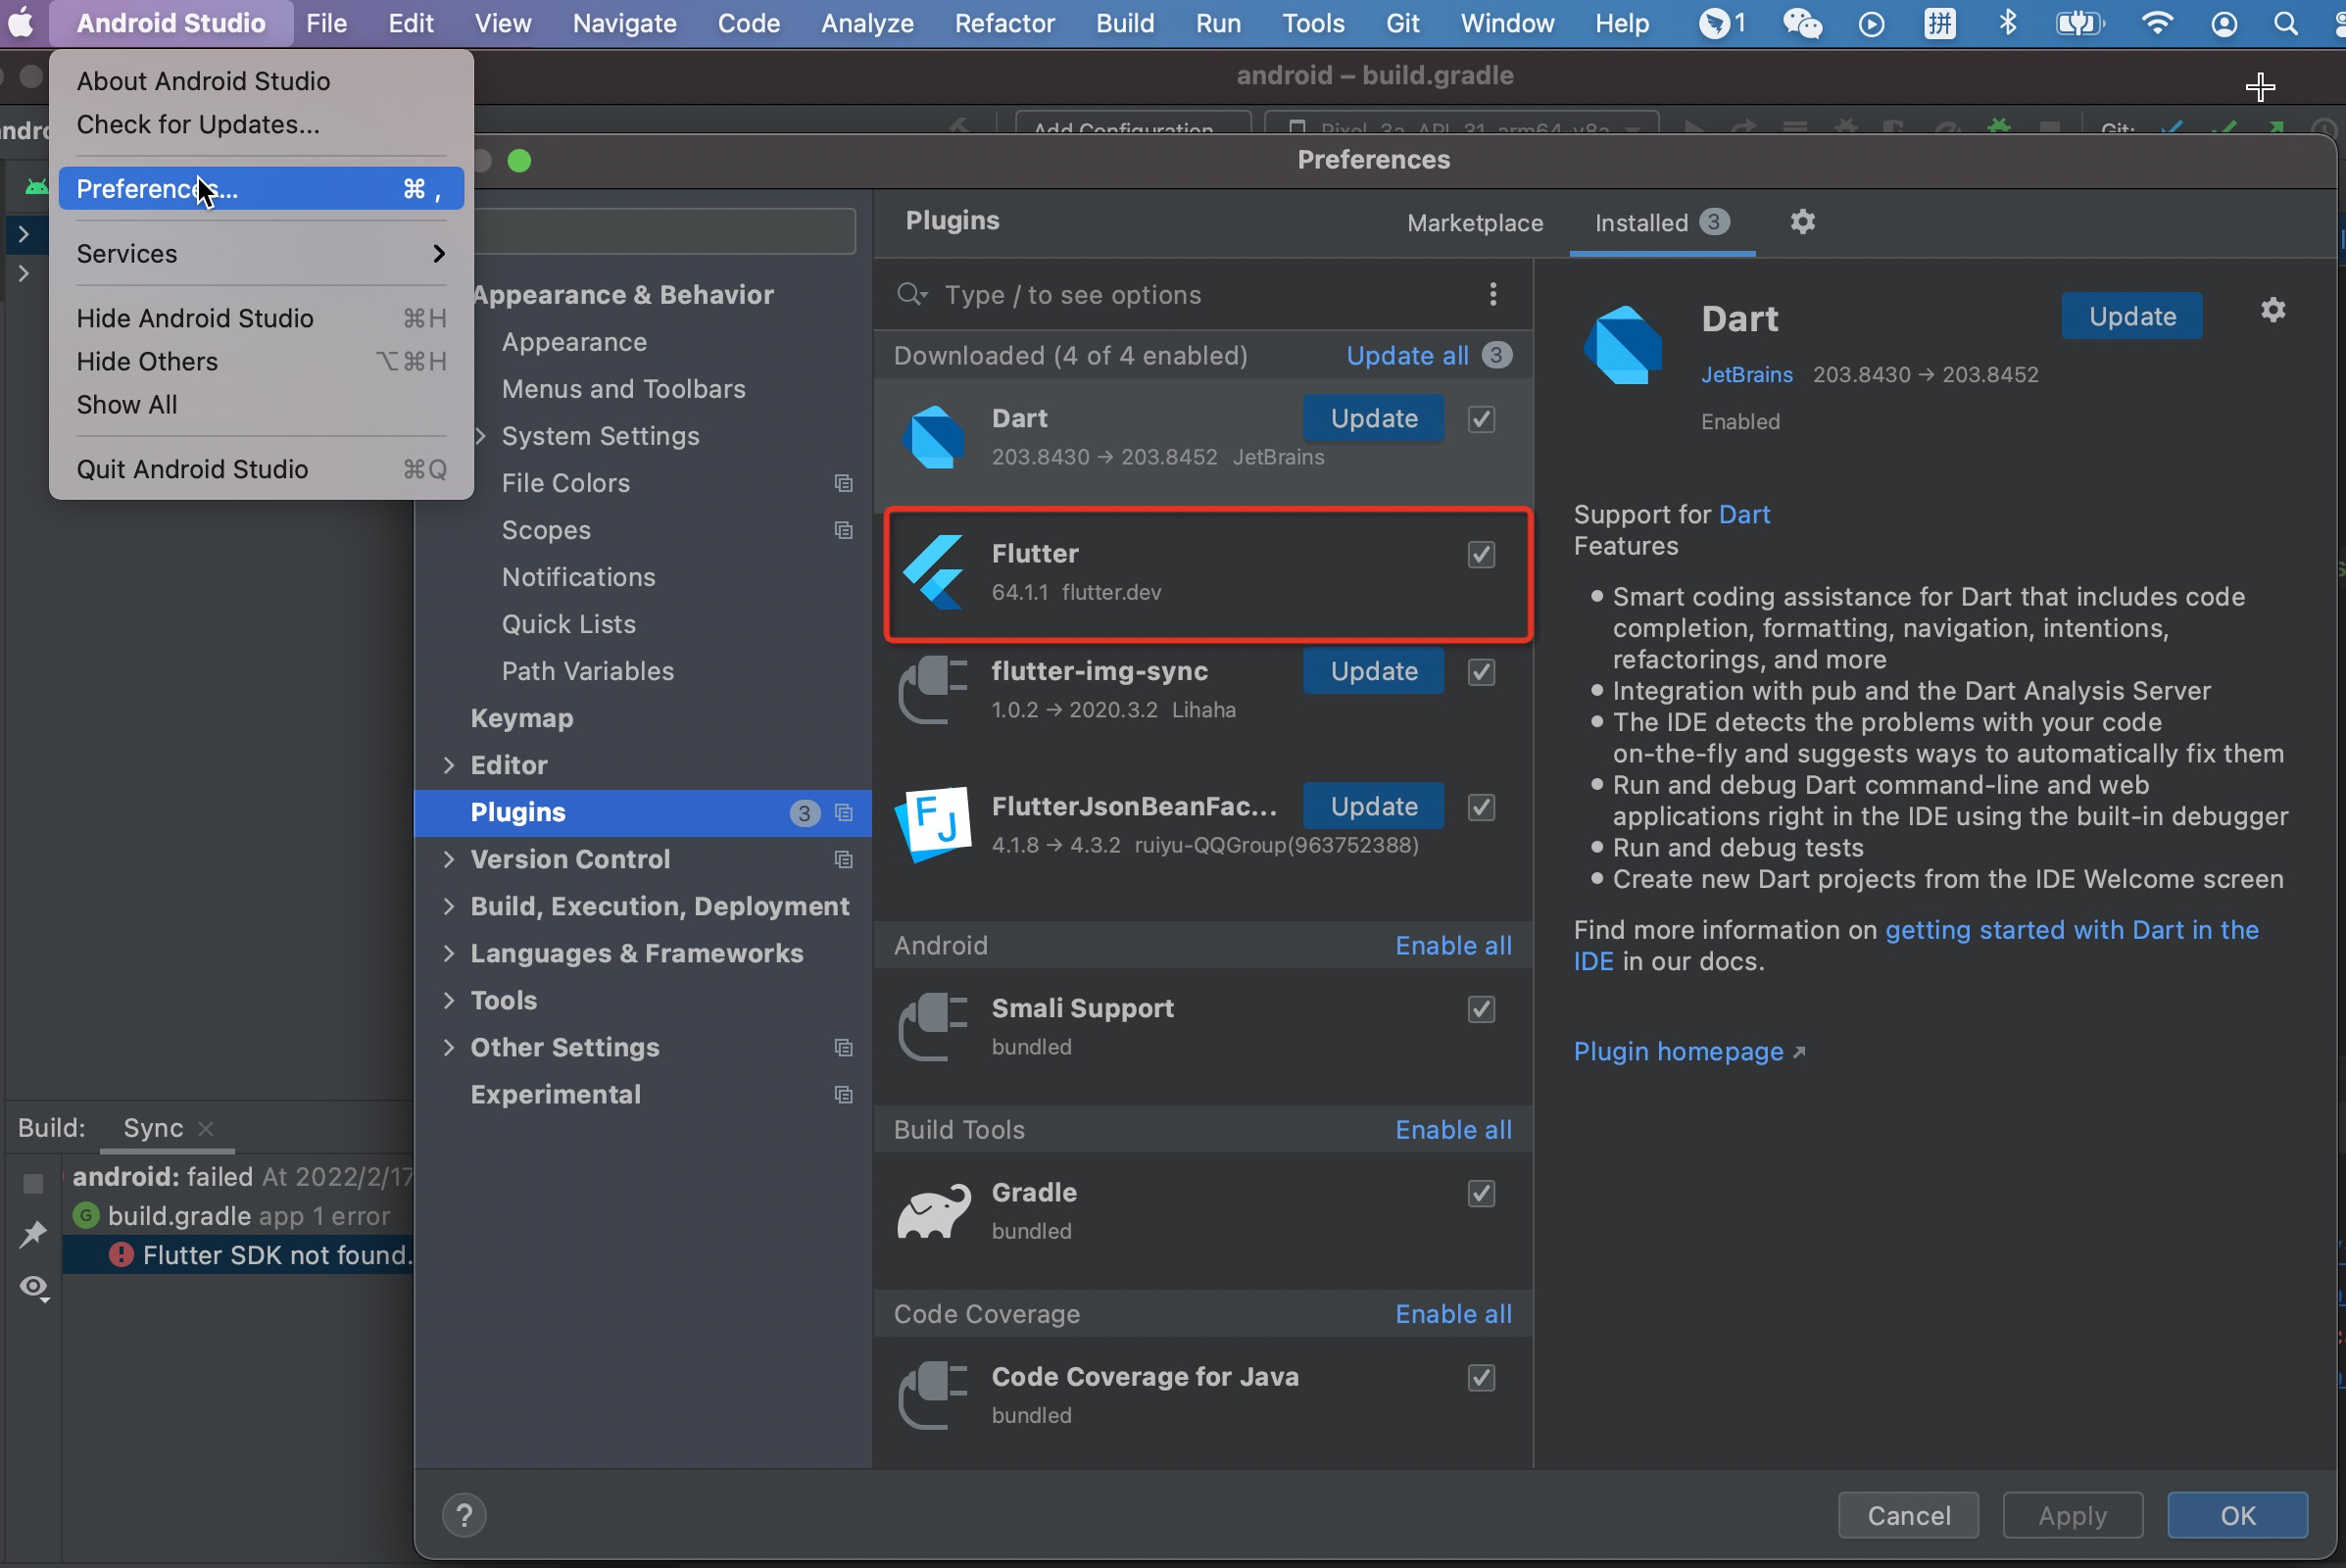Open the three-dot options in plugin search
This screenshot has height=1568, width=2346.
[x=1492, y=294]
